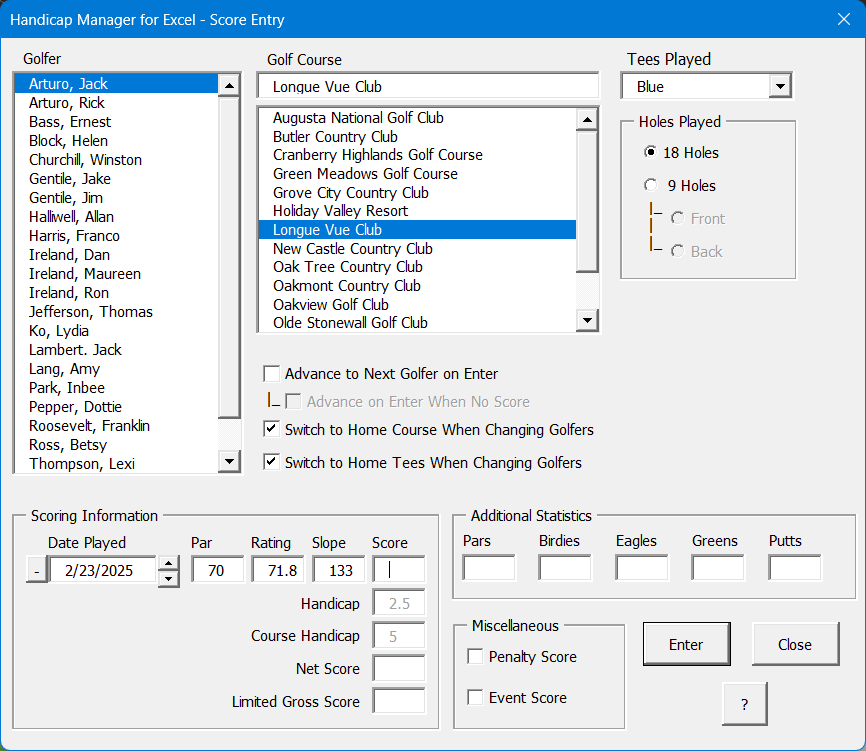Click the Close button
Image resolution: width=866 pixels, height=751 pixels.
pos(795,644)
